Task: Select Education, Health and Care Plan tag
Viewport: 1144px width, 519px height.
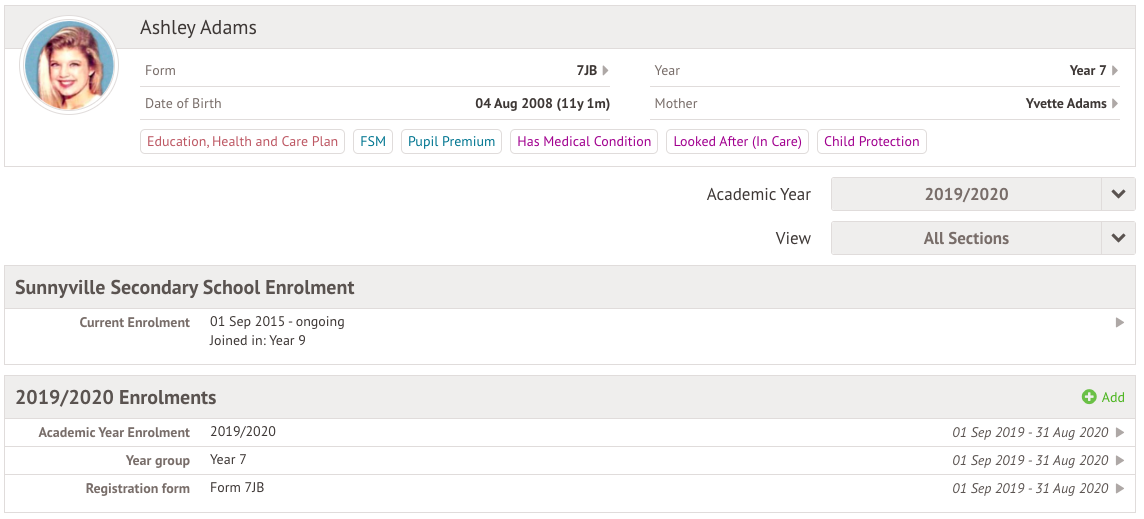Action: (243, 142)
